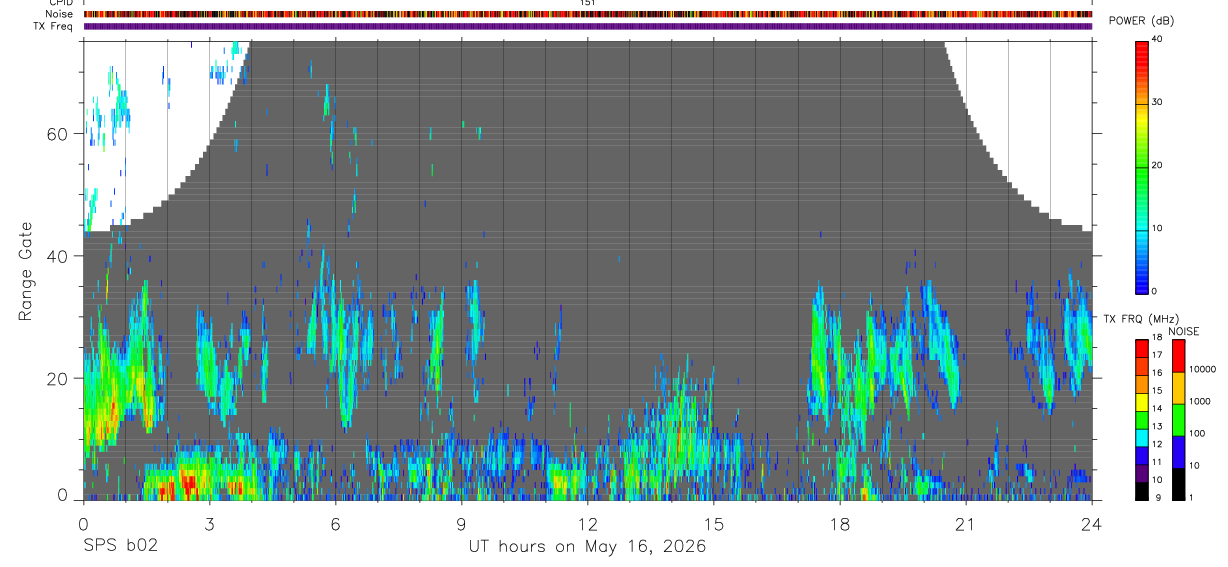Click the NOISE color scale bar
Image resolution: width=1228 pixels, height=567 pixels.
pyautogui.click(x=1178, y=420)
